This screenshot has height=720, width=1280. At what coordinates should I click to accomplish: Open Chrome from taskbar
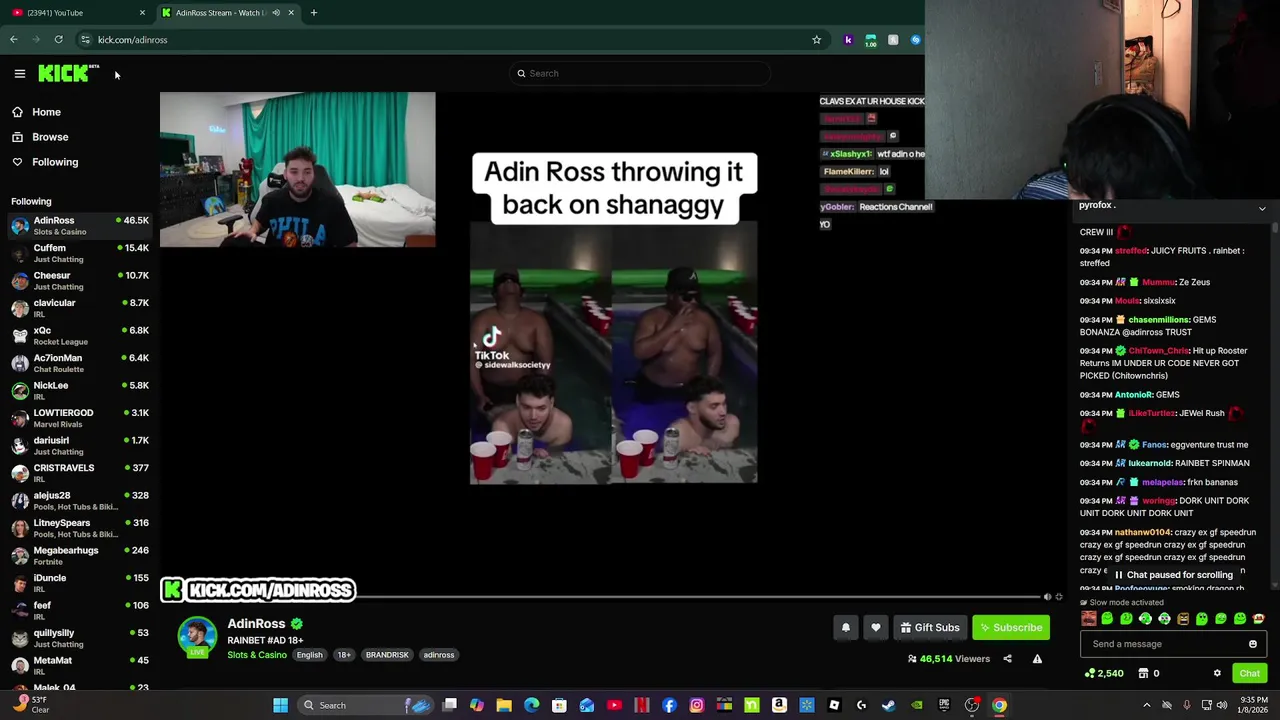pos(998,705)
